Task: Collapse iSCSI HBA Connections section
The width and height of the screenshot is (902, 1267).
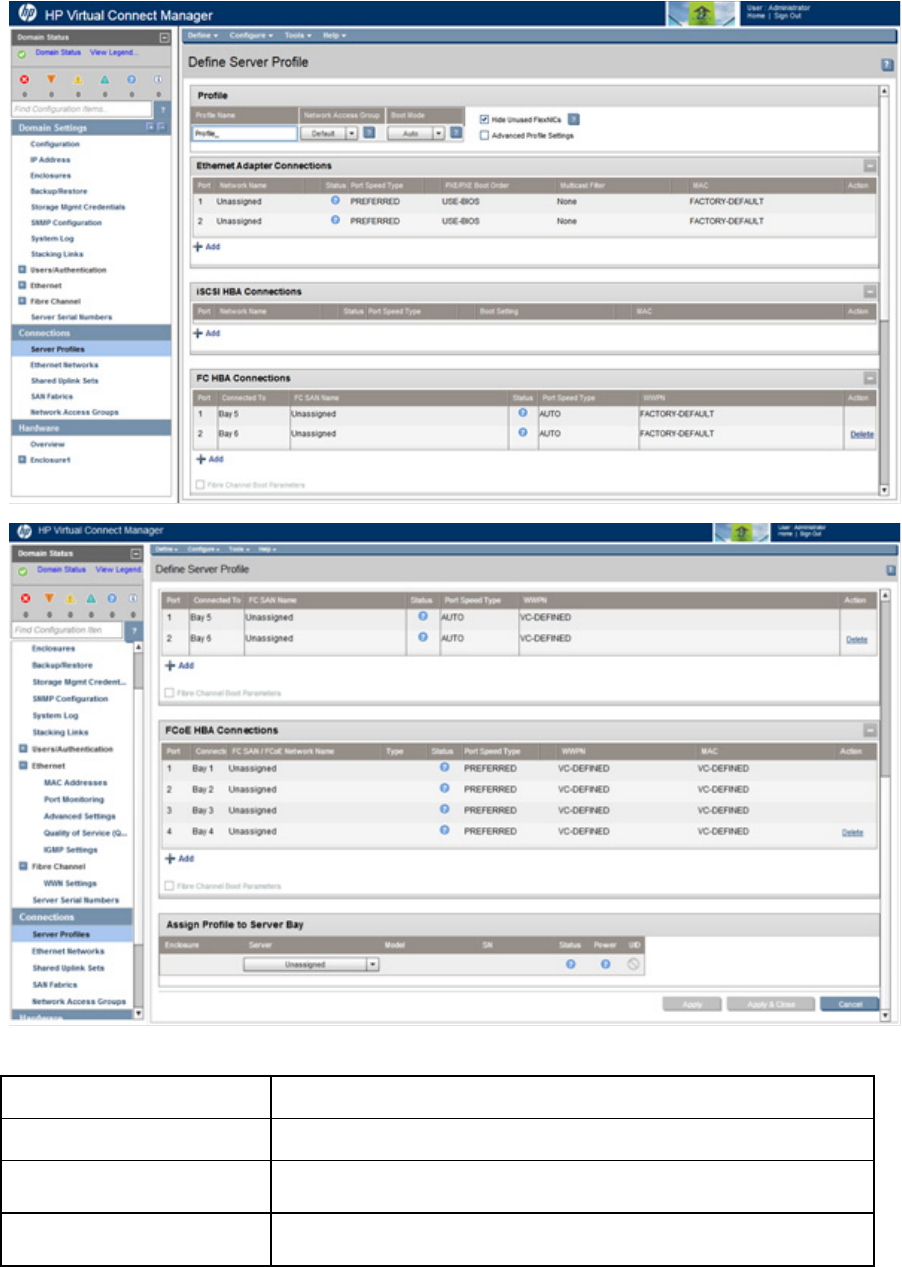Action: [870, 292]
